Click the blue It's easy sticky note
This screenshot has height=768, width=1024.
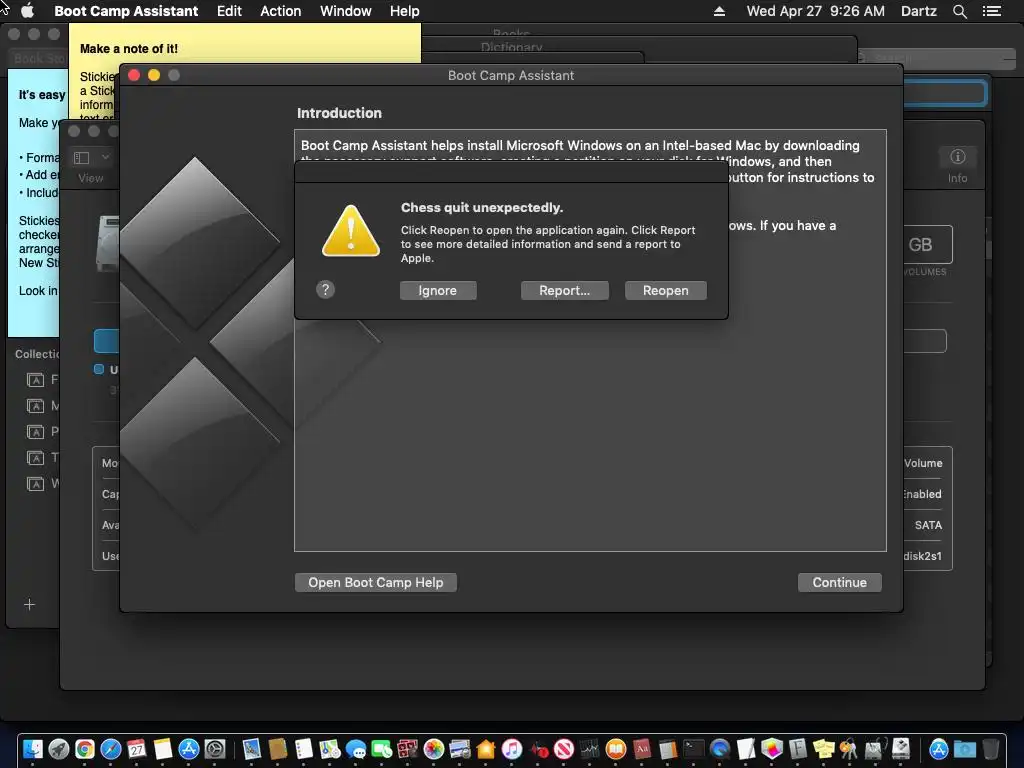tap(33, 202)
